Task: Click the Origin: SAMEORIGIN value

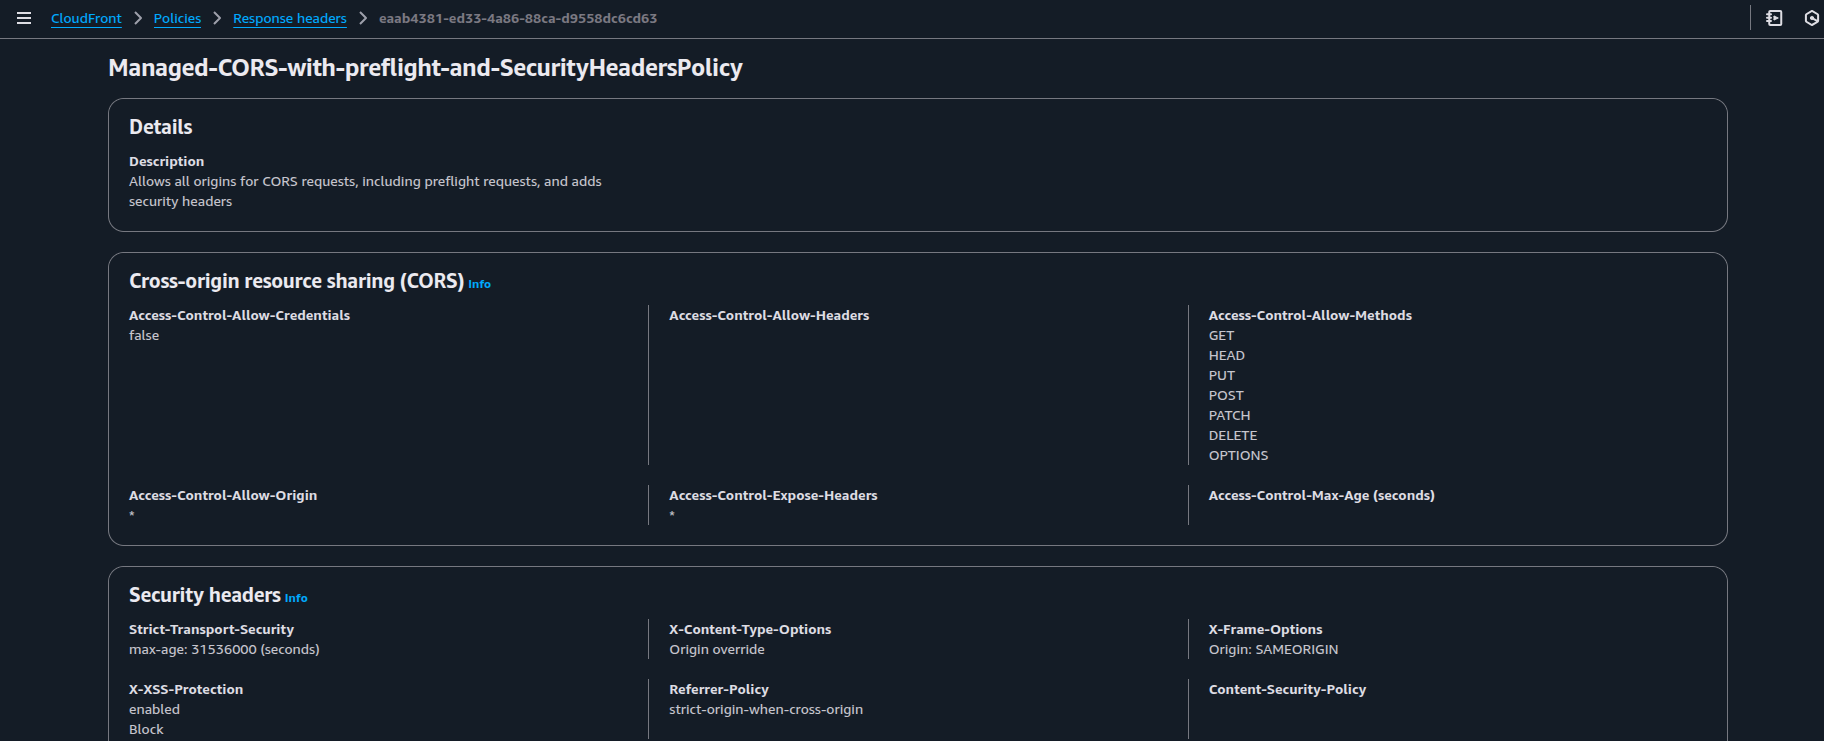Action: (x=1273, y=649)
